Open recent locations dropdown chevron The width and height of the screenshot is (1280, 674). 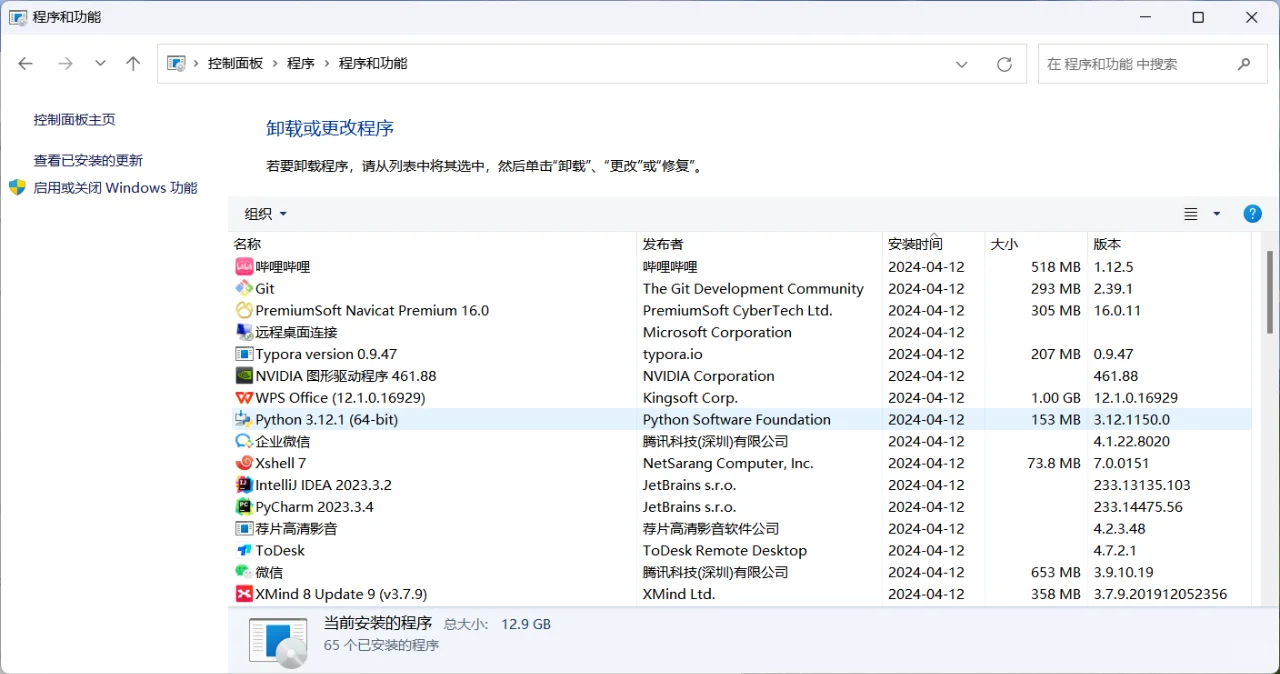point(100,64)
